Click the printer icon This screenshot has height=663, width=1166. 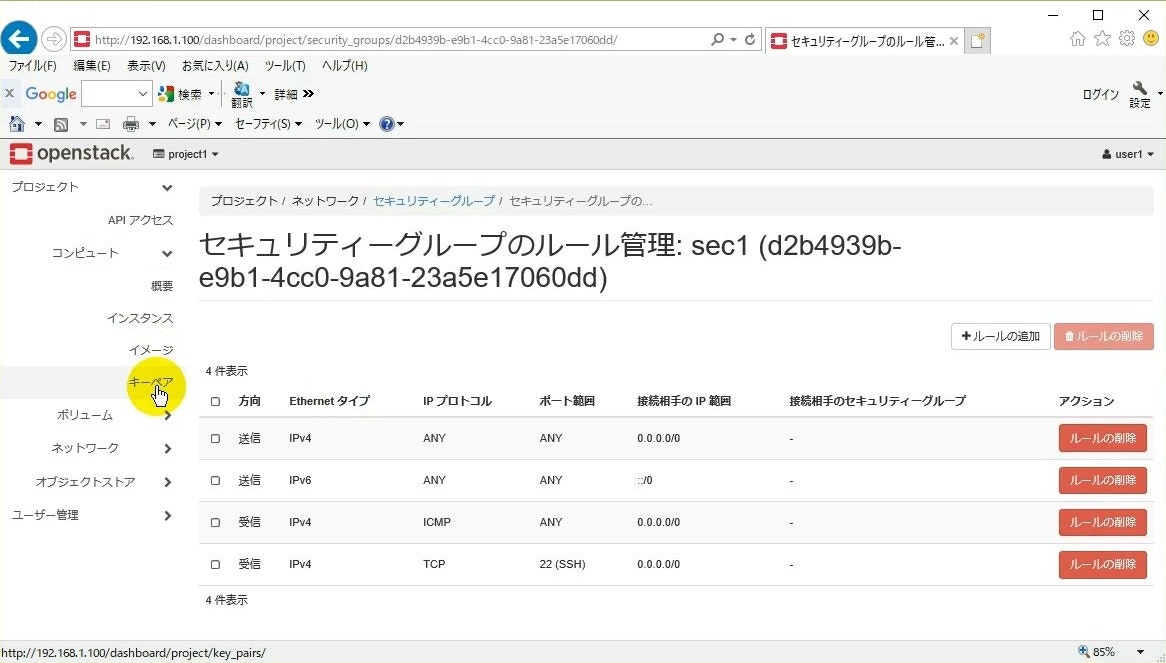[x=131, y=124]
